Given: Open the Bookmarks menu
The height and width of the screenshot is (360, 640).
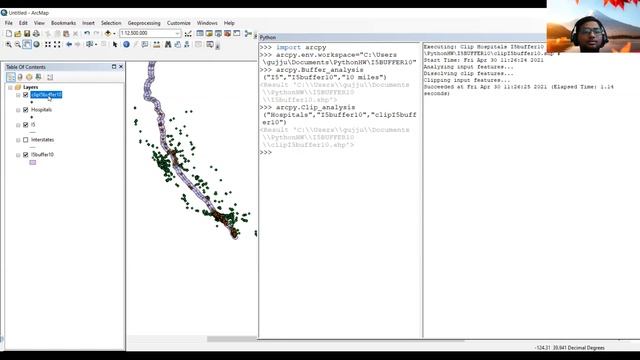Looking at the screenshot, I should coord(63,23).
